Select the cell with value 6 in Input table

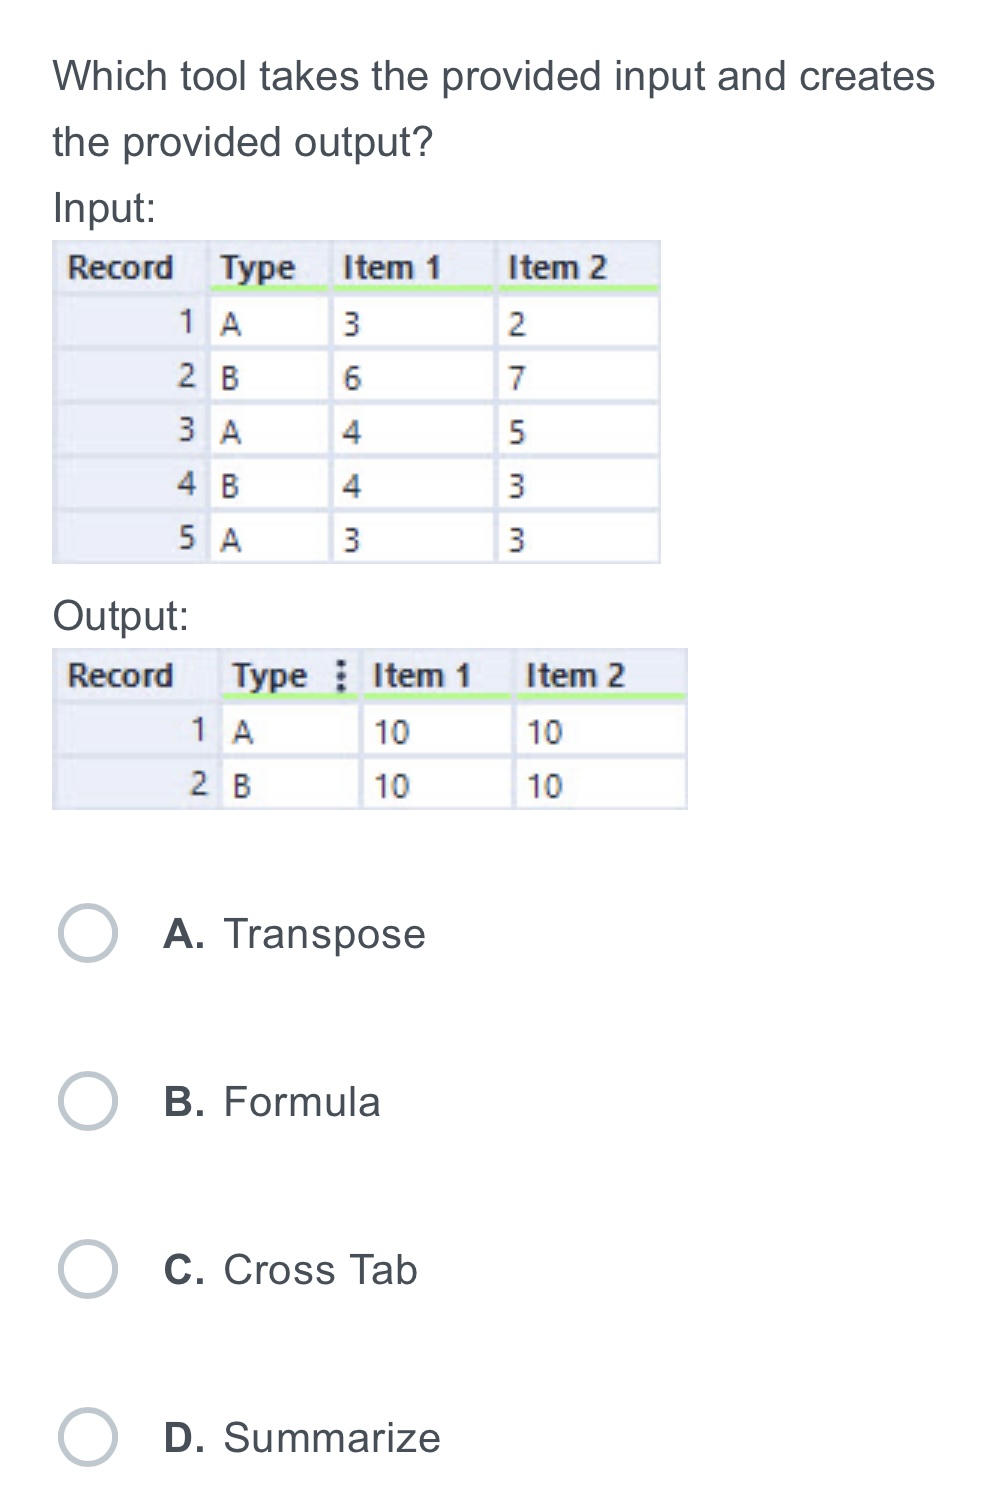412,378
